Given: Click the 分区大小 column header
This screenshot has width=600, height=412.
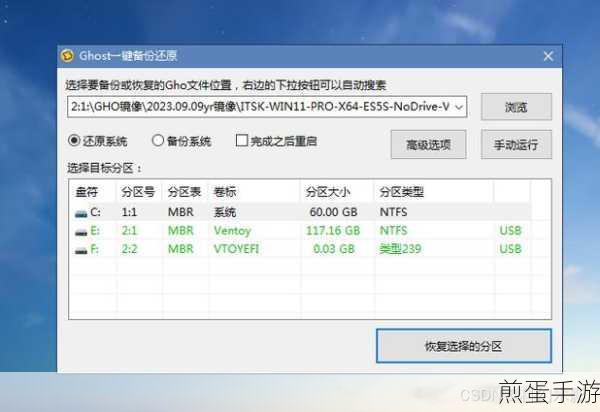Looking at the screenshot, I should coord(336,192).
